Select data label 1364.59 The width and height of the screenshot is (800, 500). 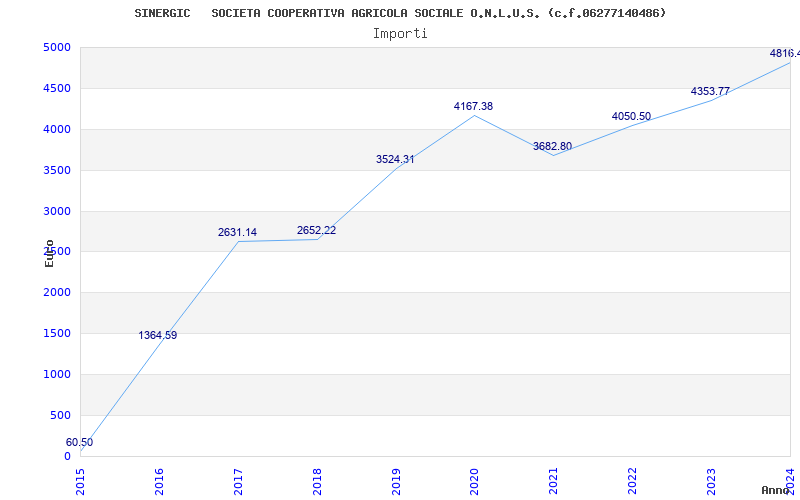(x=158, y=336)
